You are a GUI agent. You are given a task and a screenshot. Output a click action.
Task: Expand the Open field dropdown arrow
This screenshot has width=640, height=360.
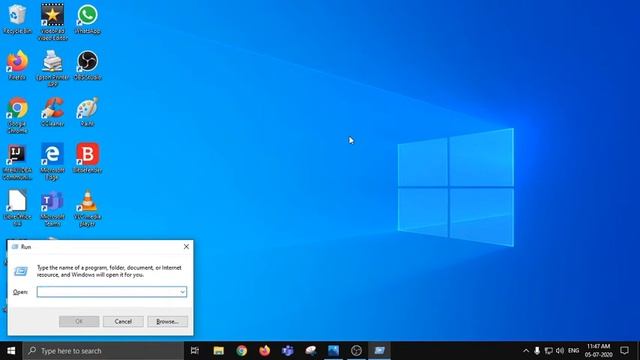click(182, 292)
